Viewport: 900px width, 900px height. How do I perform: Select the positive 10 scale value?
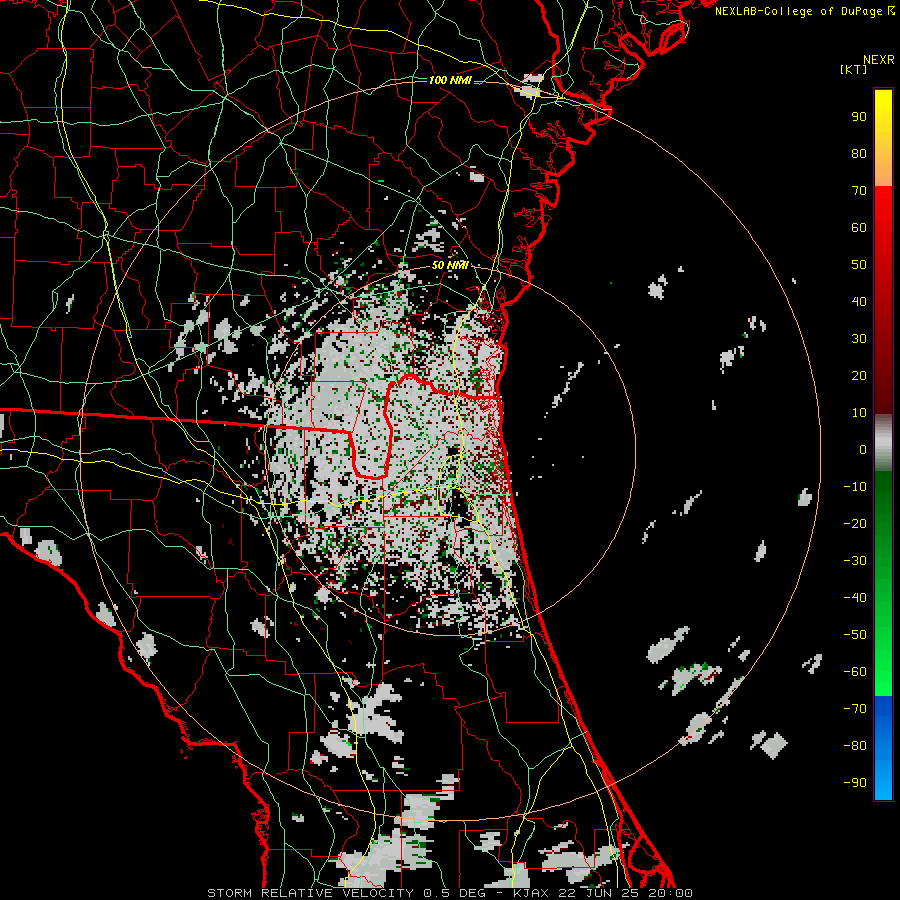pos(859,413)
